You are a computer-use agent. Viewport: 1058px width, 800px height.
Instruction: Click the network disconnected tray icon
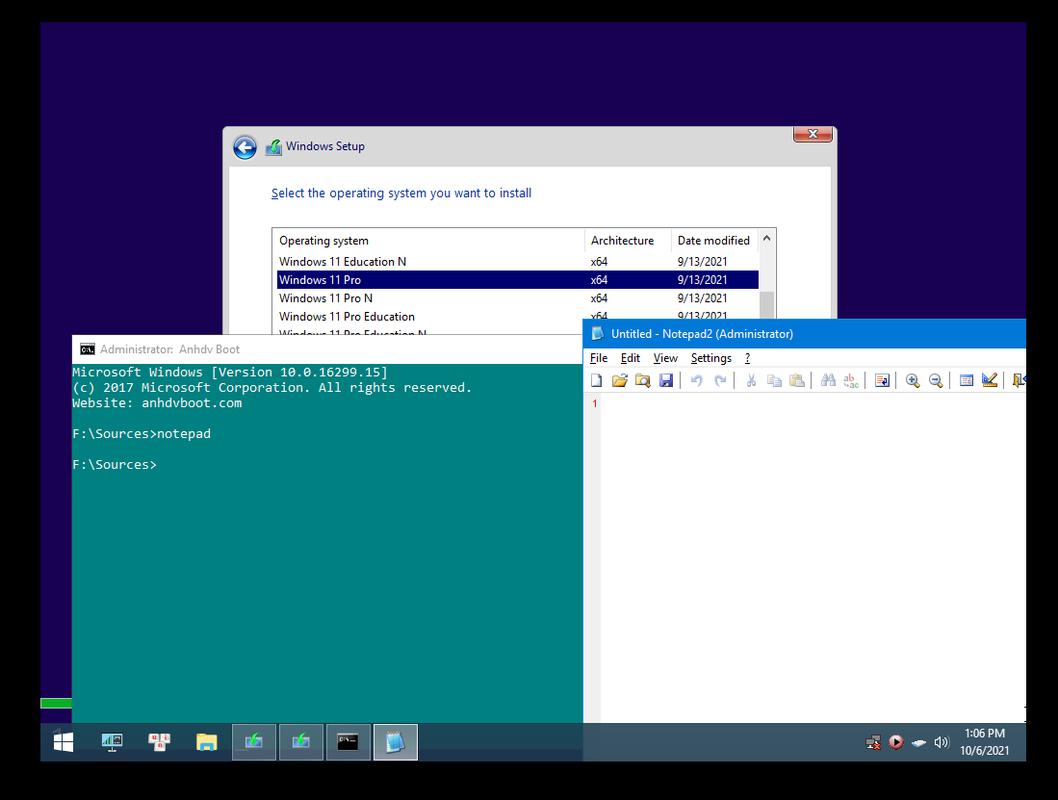[873, 743]
